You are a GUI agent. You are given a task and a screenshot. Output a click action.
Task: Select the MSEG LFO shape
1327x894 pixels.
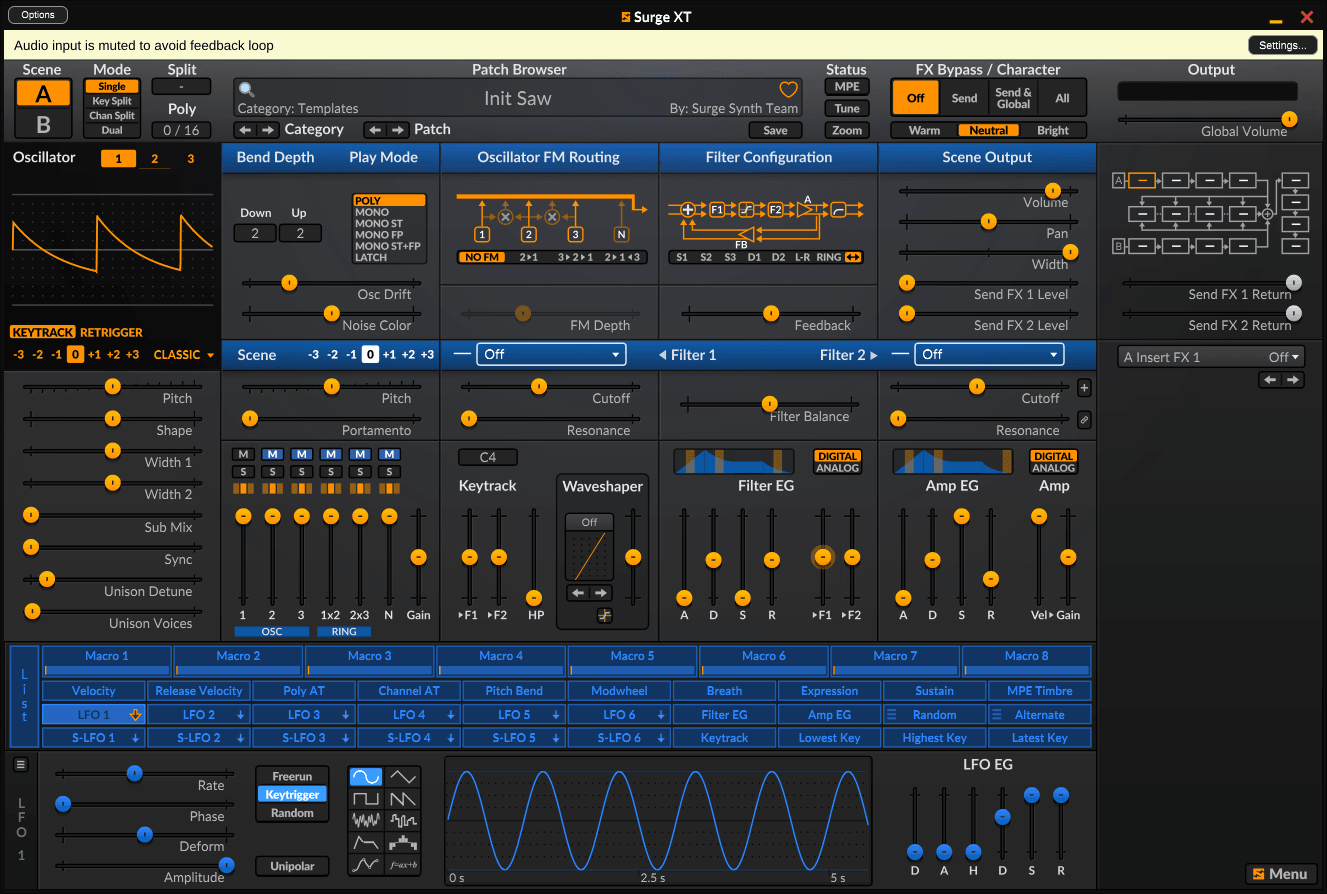click(x=366, y=864)
